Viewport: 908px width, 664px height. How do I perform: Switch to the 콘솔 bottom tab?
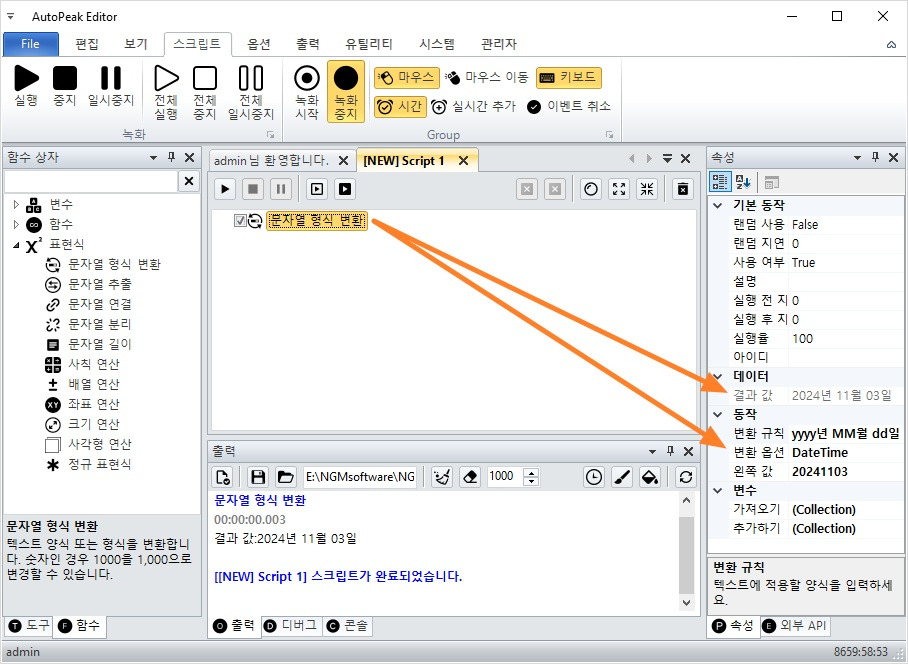pyautogui.click(x=349, y=626)
